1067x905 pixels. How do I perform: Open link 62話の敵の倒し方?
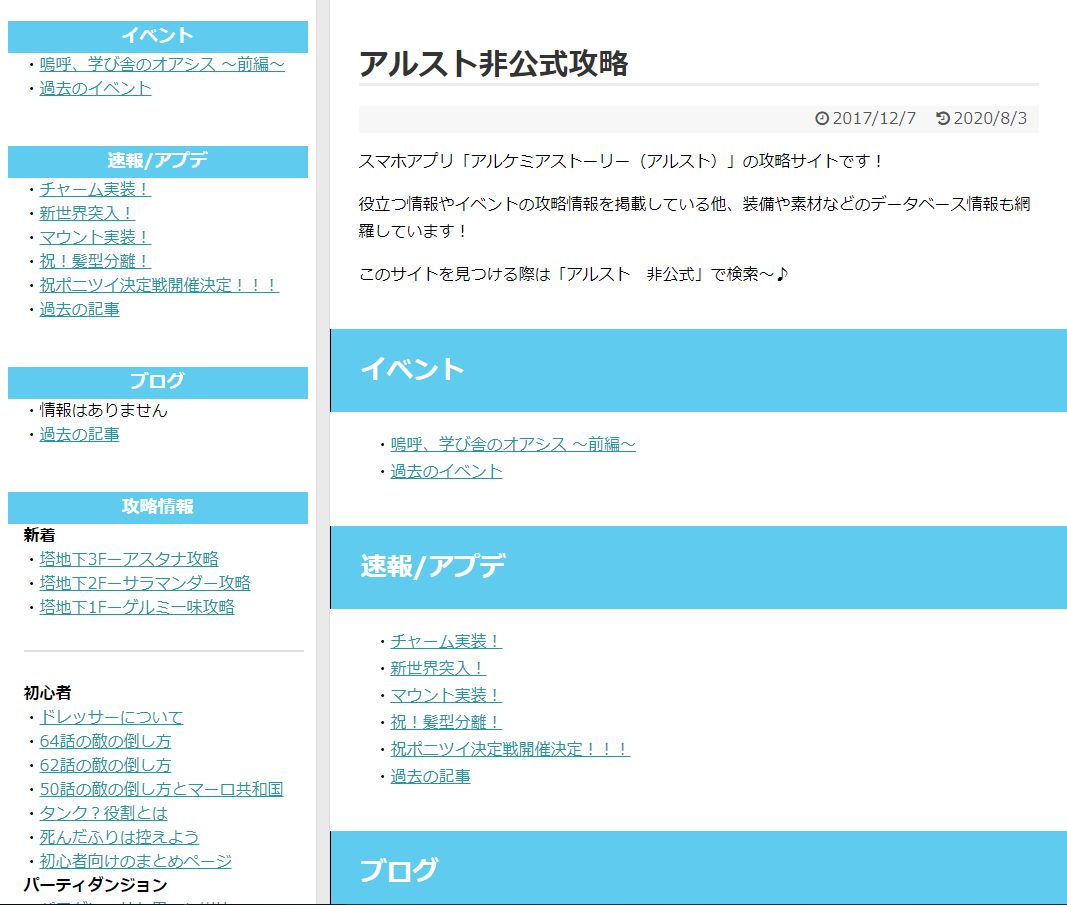click(x=105, y=765)
